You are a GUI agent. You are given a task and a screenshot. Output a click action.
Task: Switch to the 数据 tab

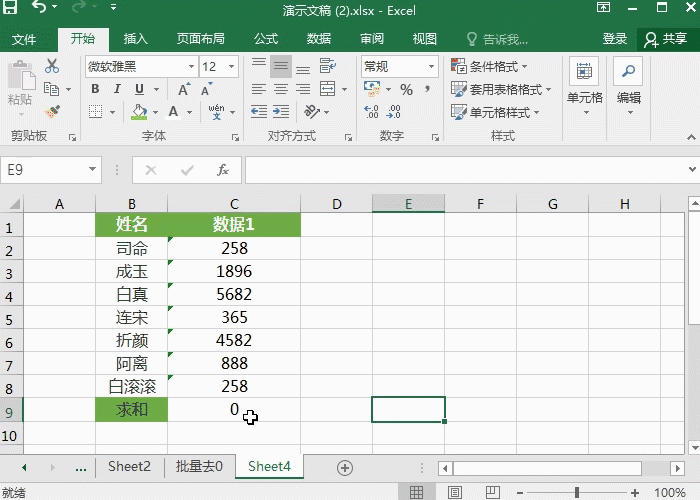tap(319, 39)
